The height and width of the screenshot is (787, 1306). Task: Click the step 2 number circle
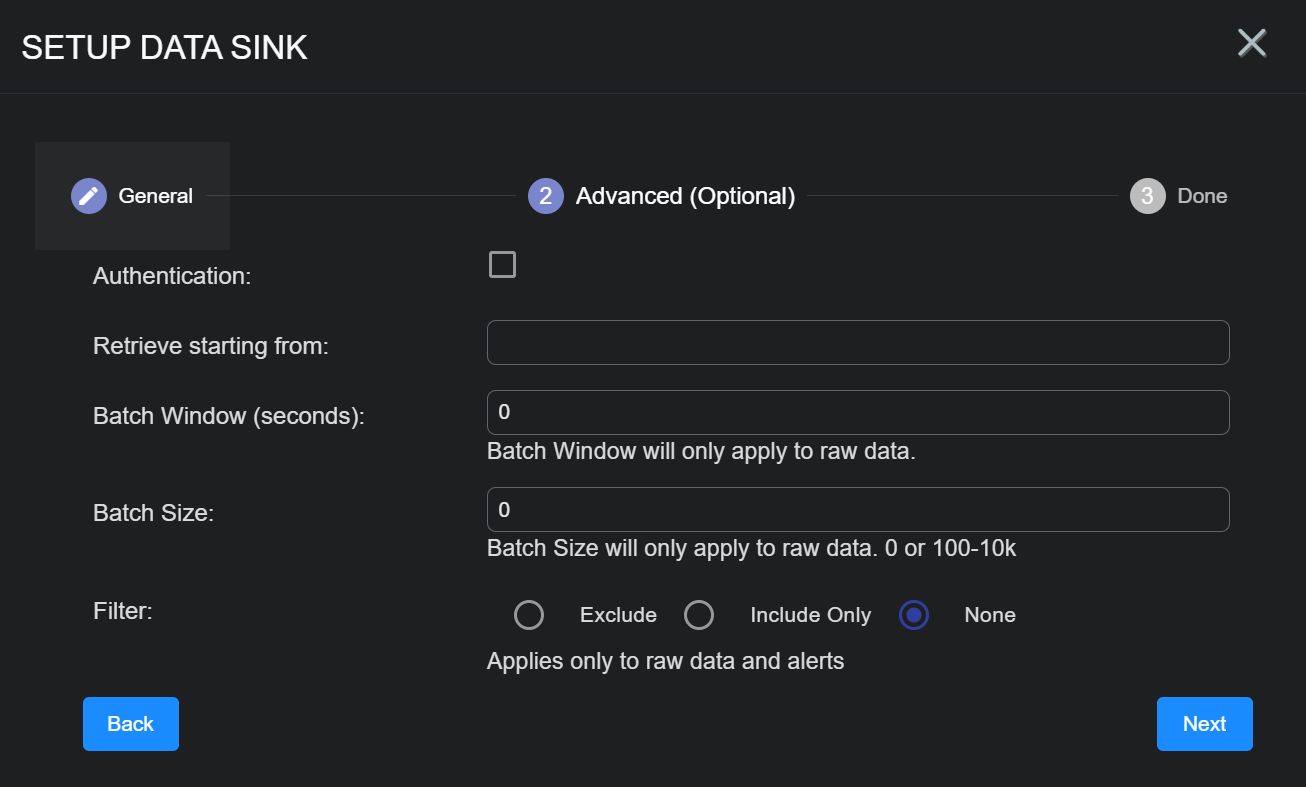(545, 196)
